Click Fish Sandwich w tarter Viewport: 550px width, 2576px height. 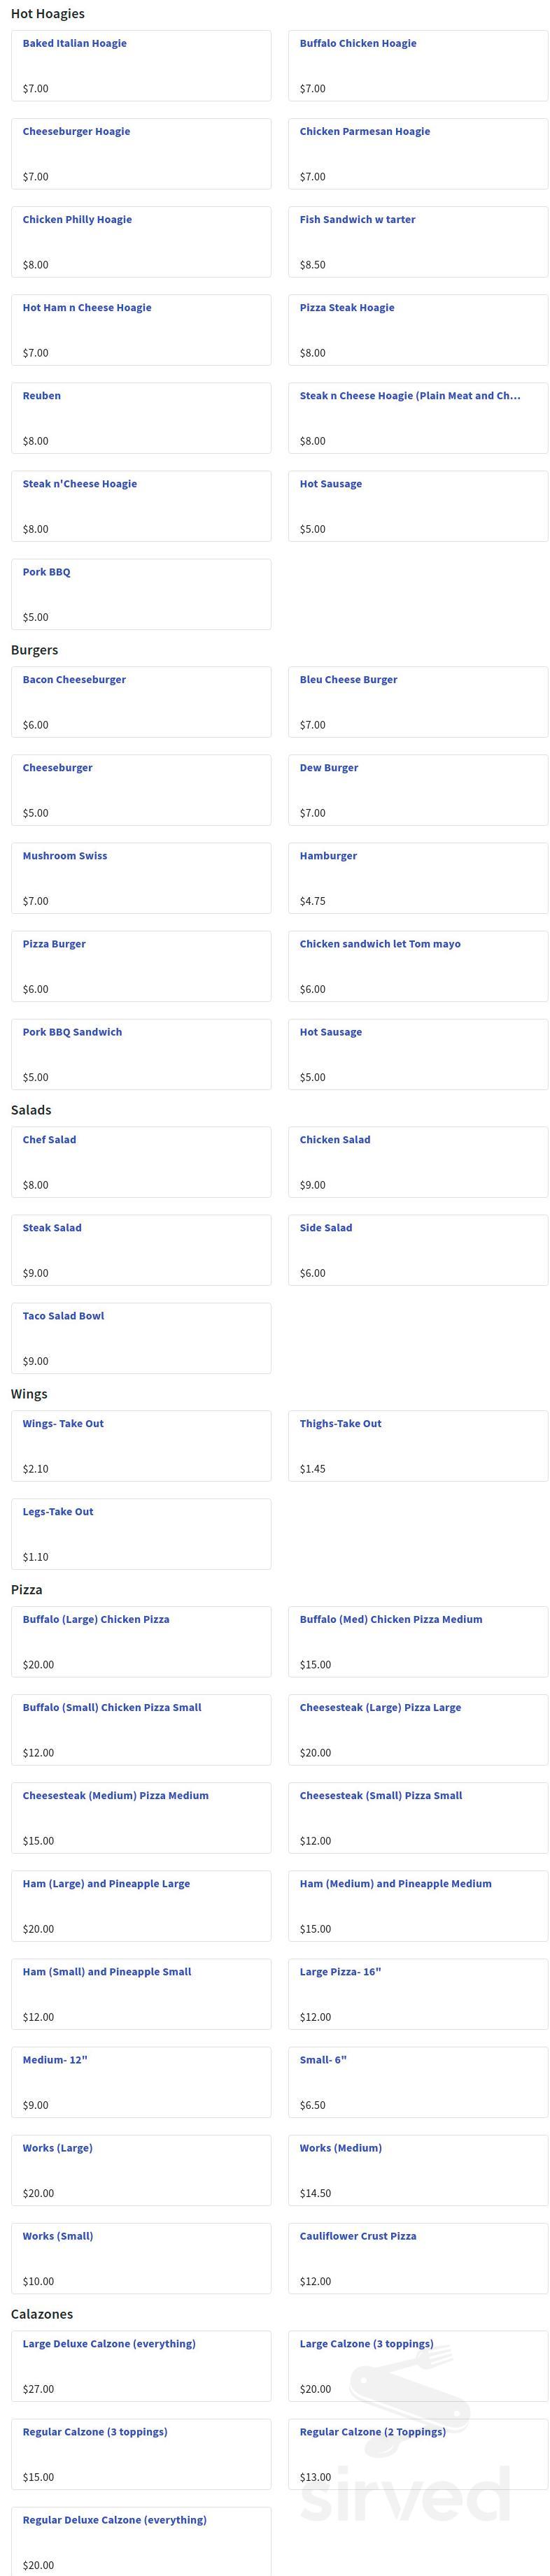[418, 241]
